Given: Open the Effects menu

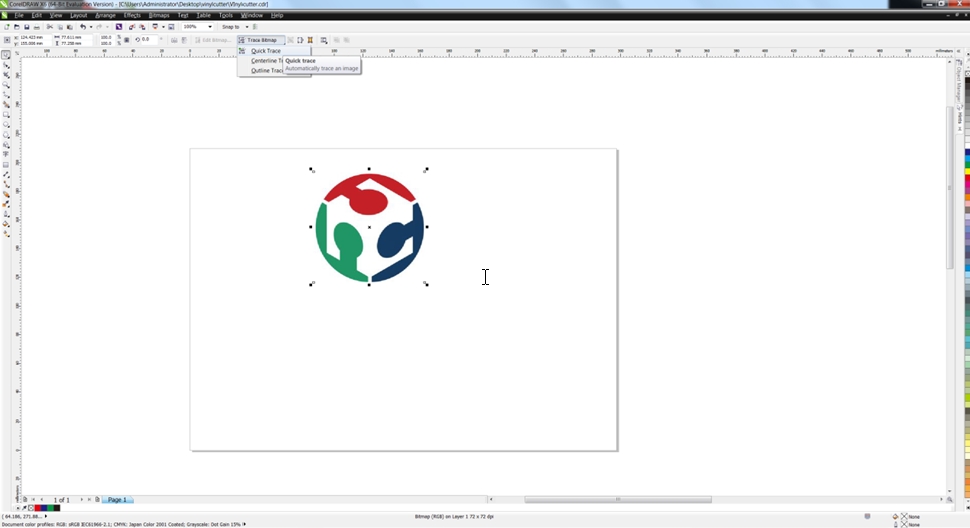Looking at the screenshot, I should coord(132,15).
